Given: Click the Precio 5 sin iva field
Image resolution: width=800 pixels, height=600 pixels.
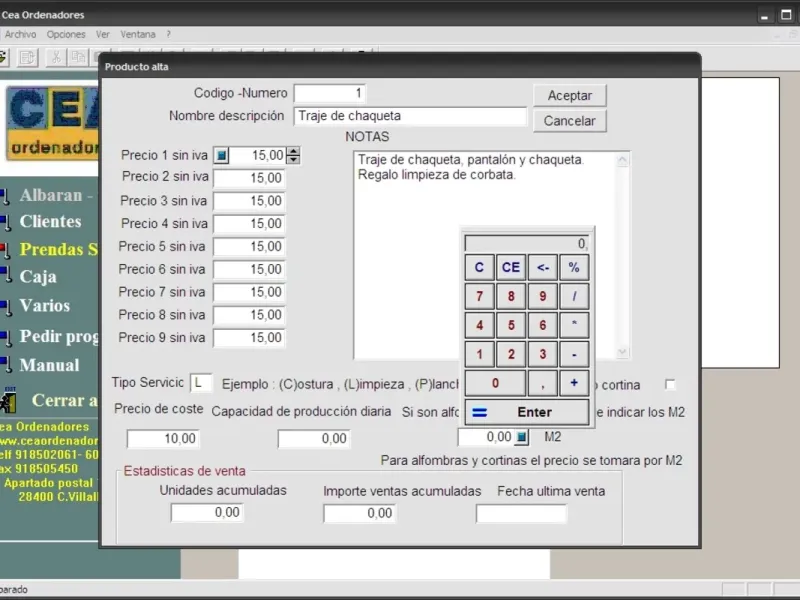Looking at the screenshot, I should pyautogui.click(x=249, y=246).
